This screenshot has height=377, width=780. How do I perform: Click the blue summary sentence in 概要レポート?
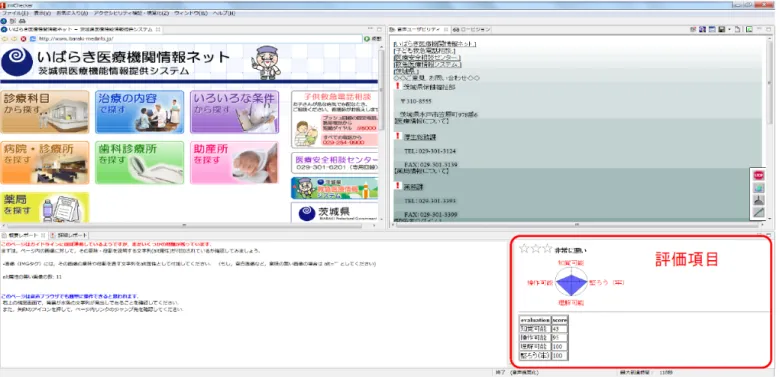pos(70,296)
